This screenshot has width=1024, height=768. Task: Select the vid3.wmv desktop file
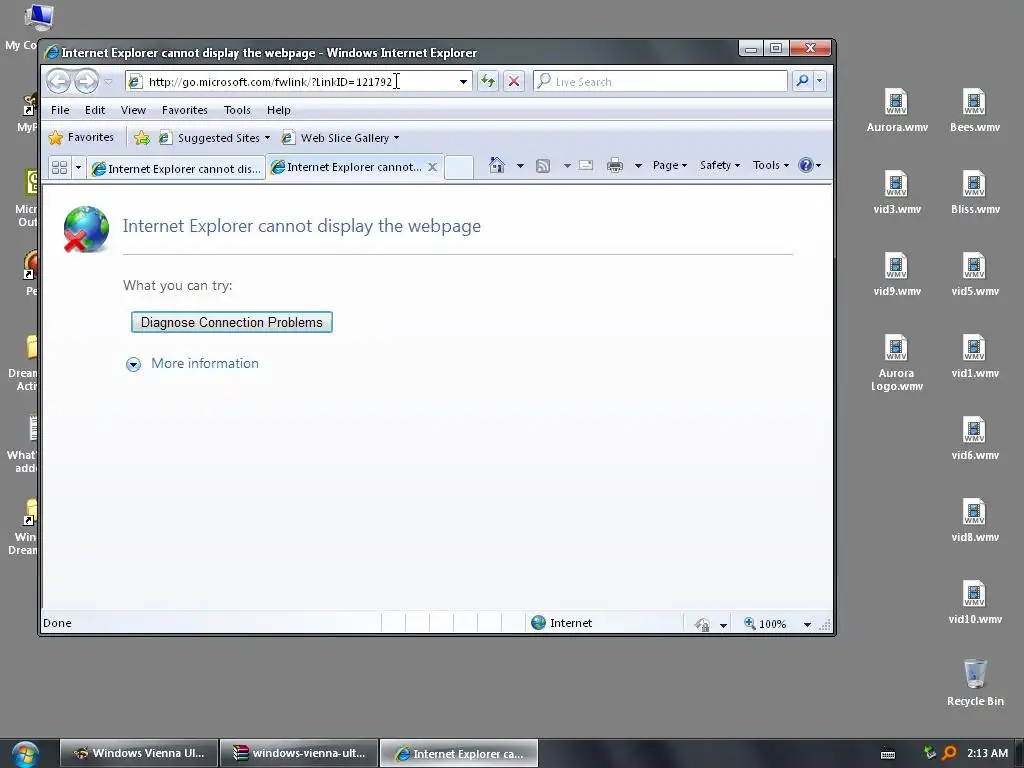(897, 193)
